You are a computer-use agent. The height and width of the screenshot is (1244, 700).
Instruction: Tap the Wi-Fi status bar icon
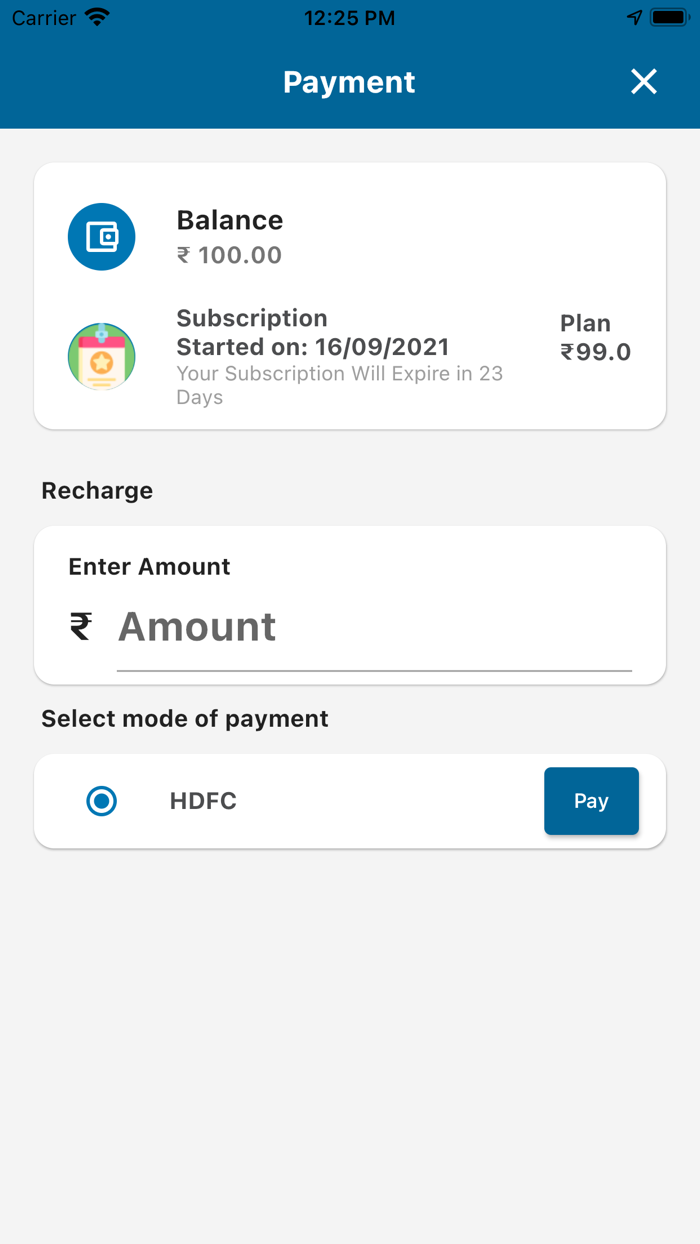click(97, 18)
